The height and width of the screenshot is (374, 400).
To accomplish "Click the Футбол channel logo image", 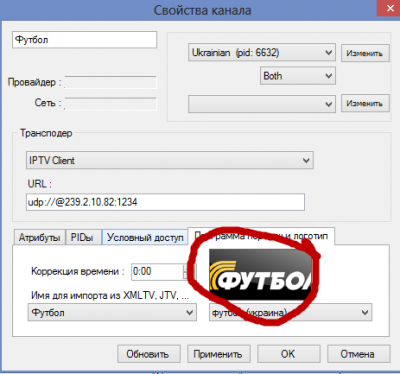I will pyautogui.click(x=260, y=274).
